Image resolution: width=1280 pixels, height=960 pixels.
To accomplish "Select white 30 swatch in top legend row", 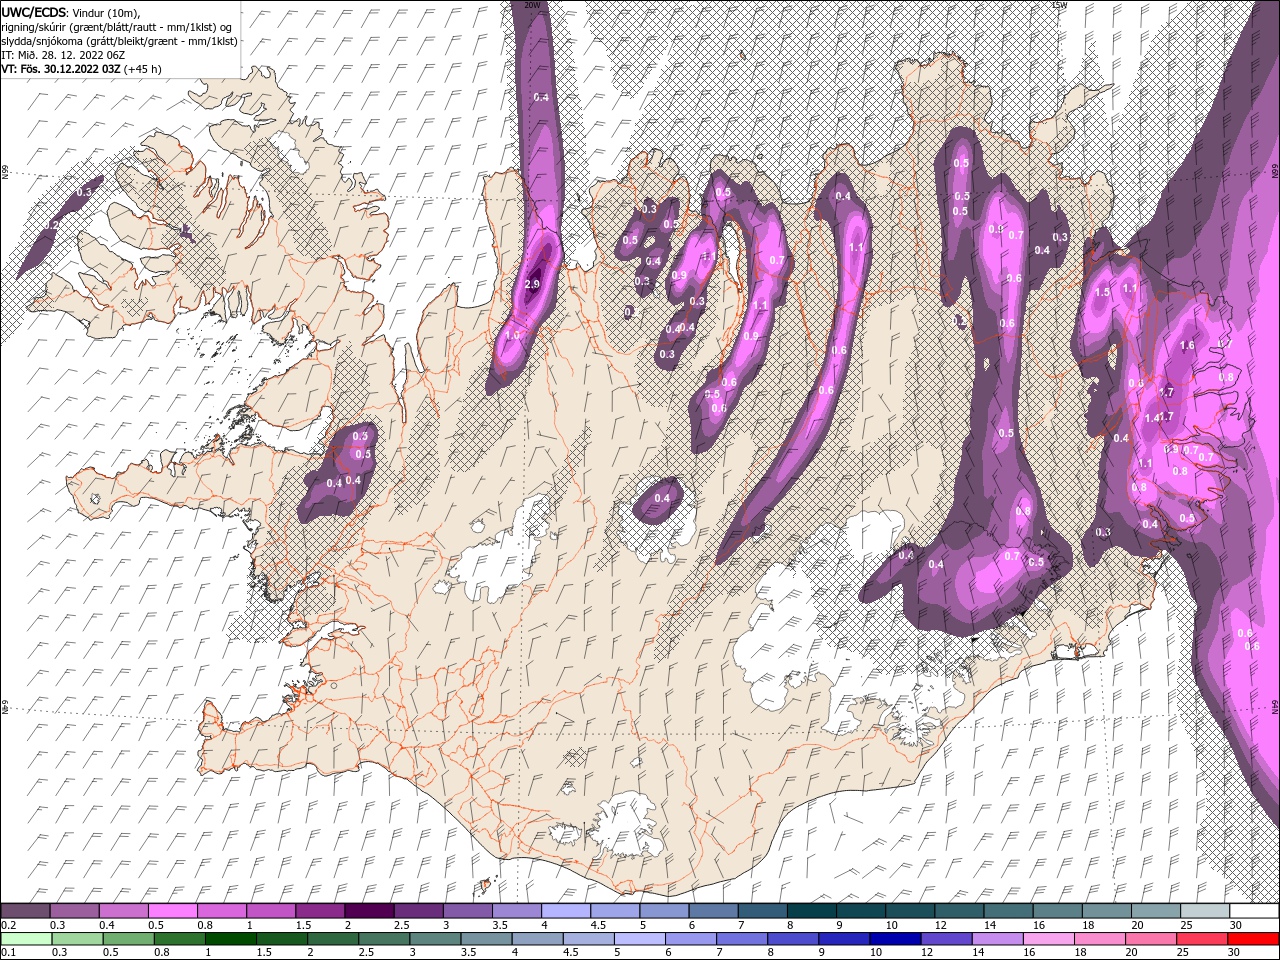I will click(1254, 910).
